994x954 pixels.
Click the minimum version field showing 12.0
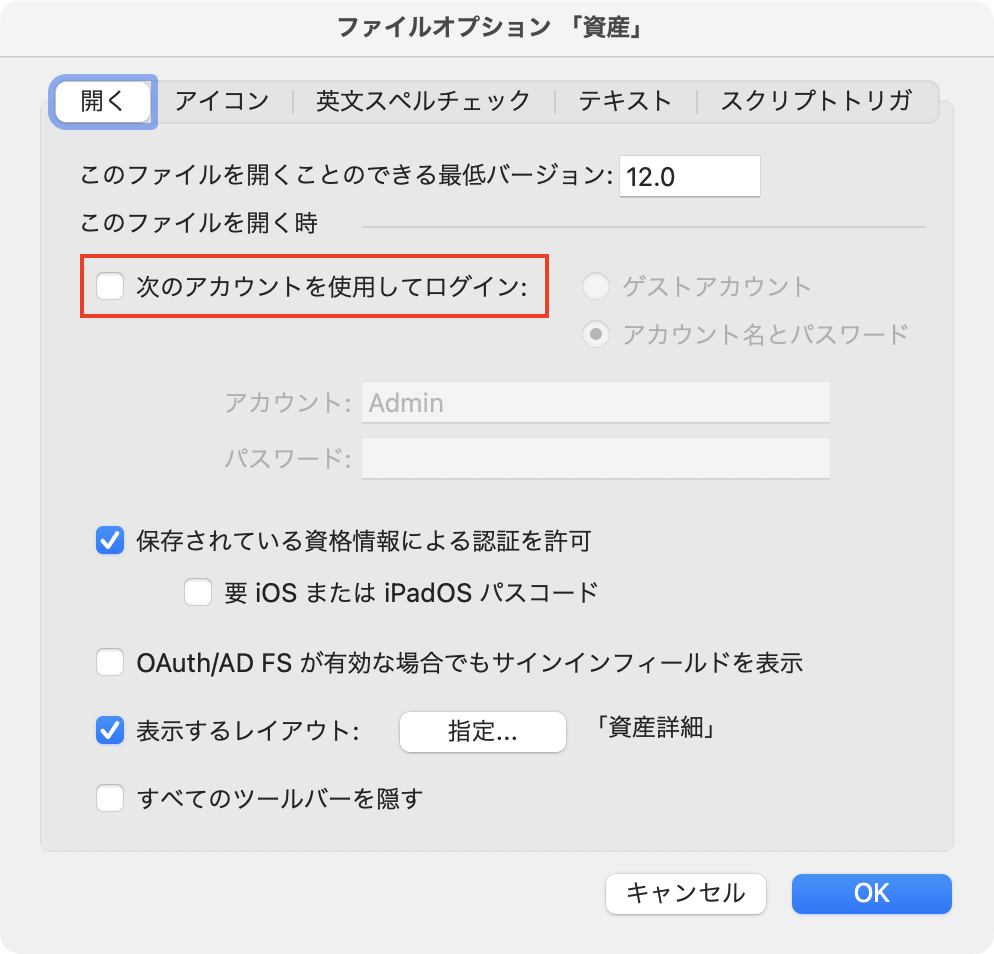pos(689,176)
